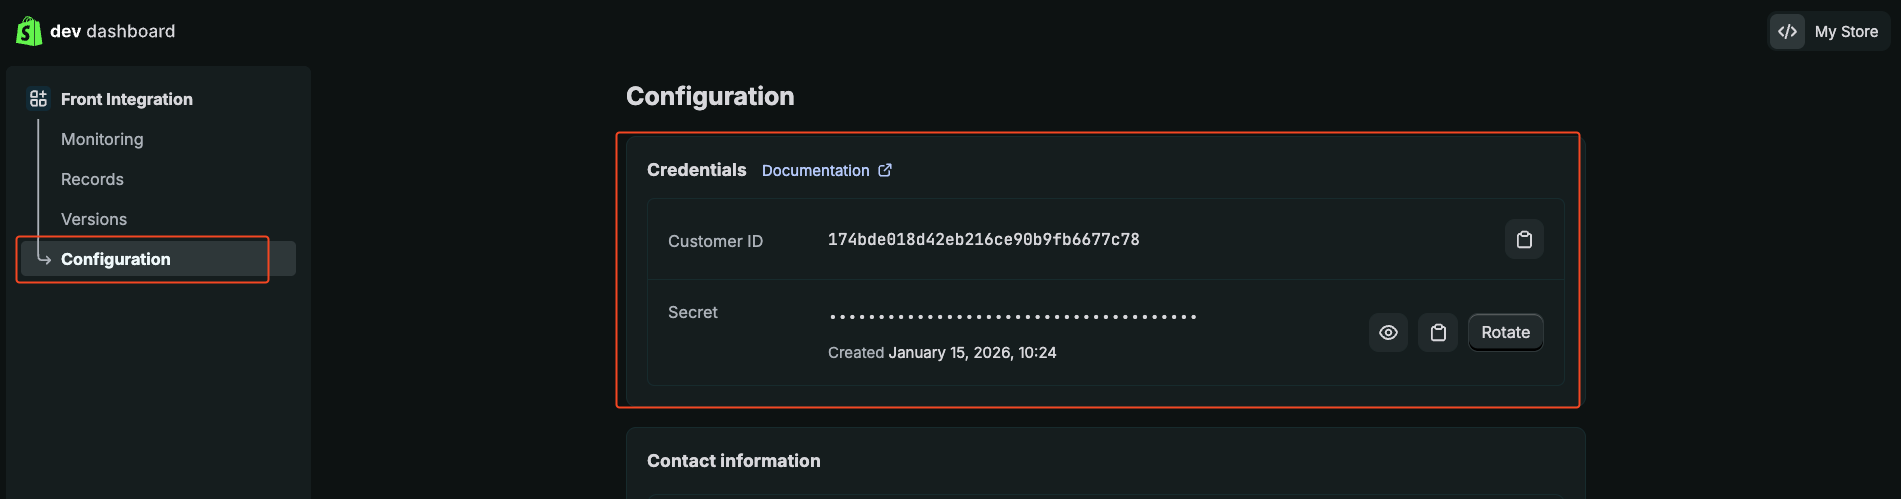Reveal the Secret with the eye icon
The image size is (1901, 499).
(x=1388, y=333)
